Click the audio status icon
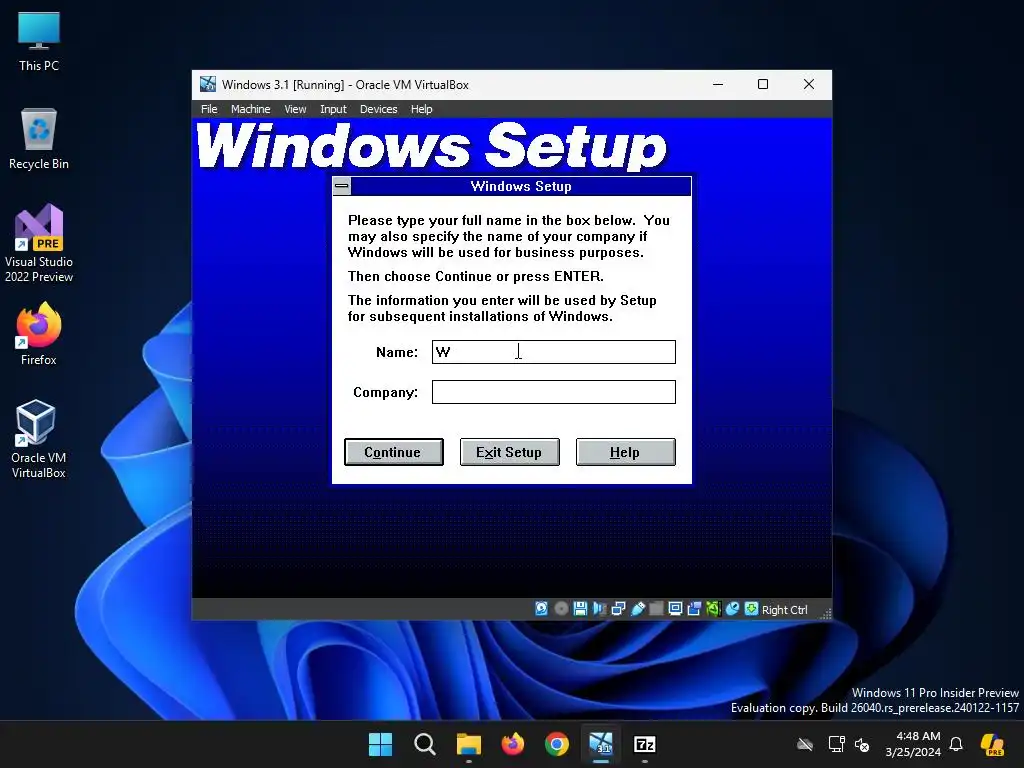This screenshot has width=1024, height=768. pyautogui.click(x=599, y=609)
